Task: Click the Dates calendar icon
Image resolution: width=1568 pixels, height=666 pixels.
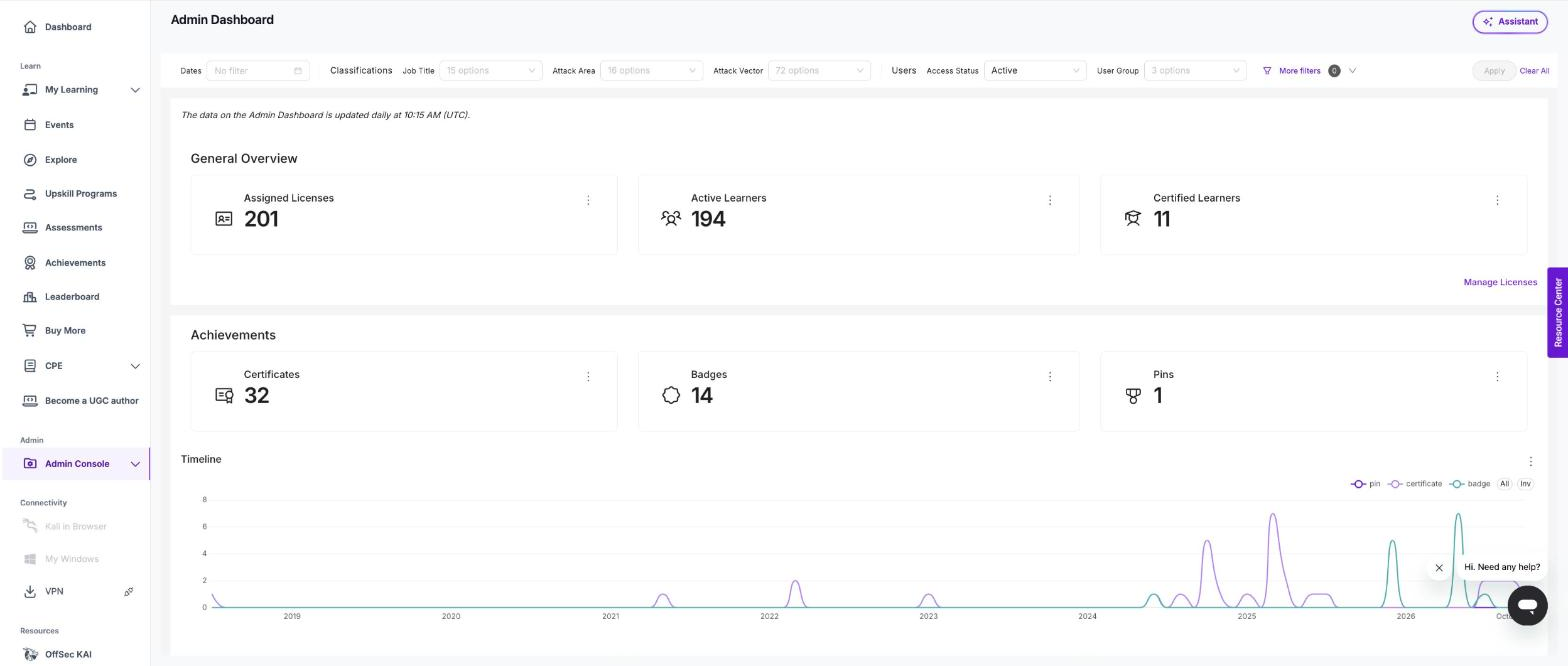Action: coord(298,71)
